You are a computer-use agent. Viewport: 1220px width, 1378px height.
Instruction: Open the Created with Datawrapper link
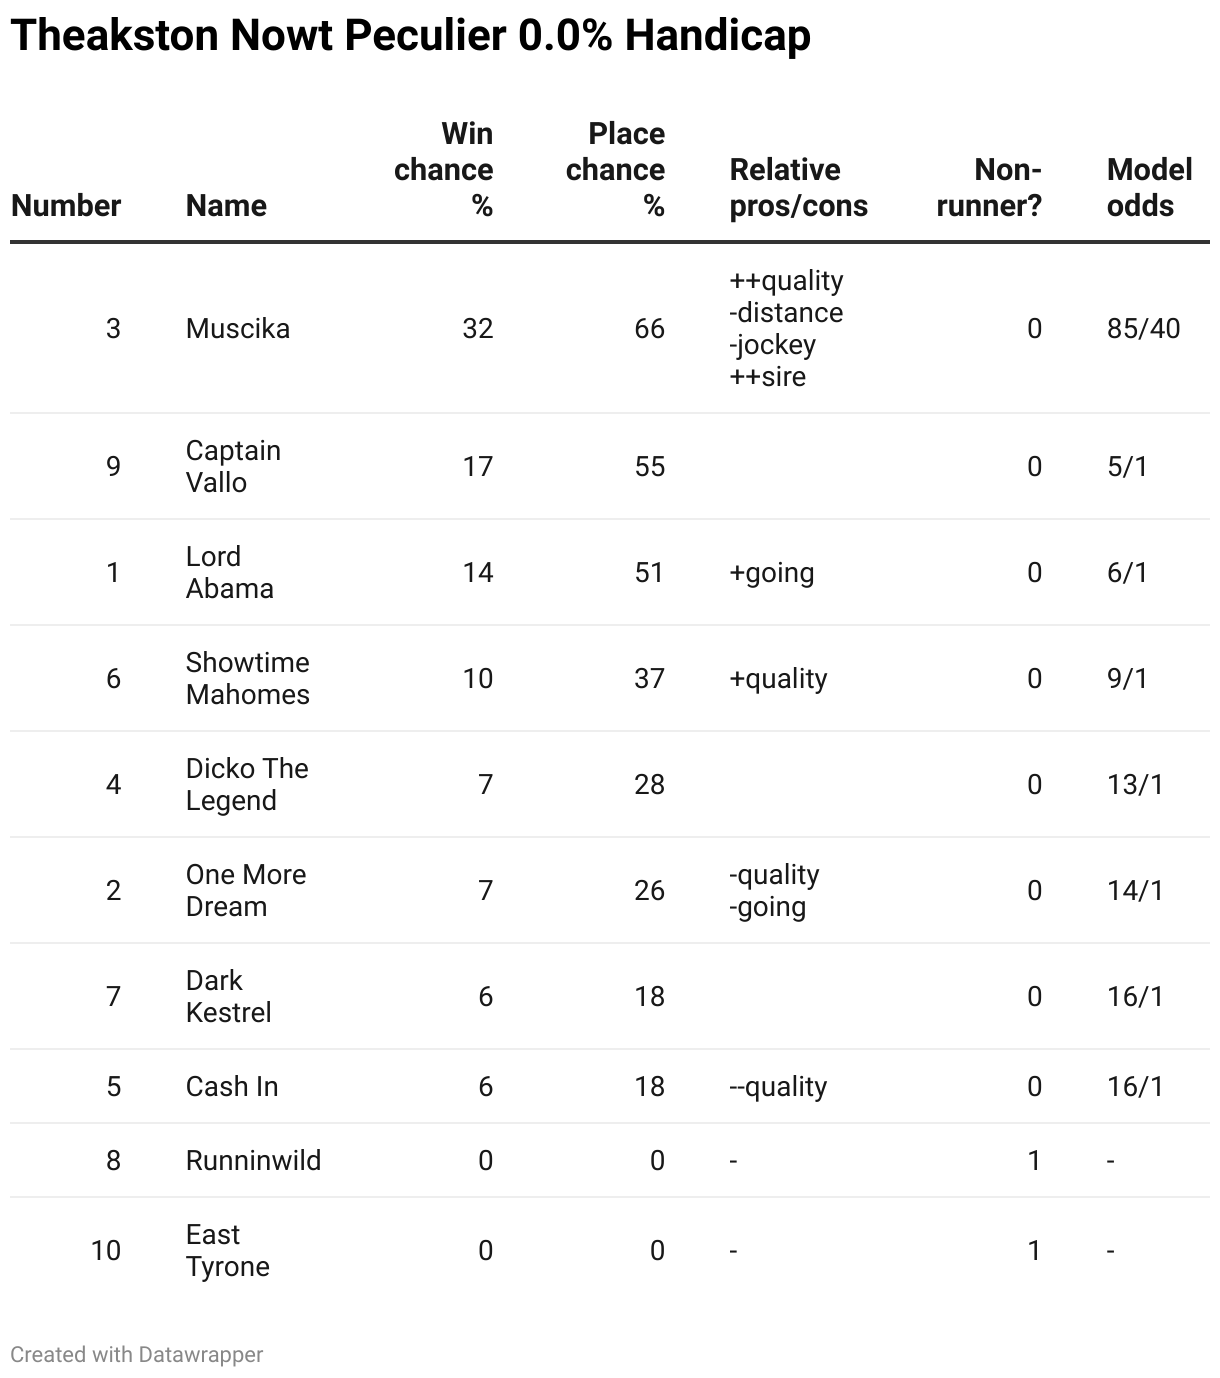click(137, 1355)
